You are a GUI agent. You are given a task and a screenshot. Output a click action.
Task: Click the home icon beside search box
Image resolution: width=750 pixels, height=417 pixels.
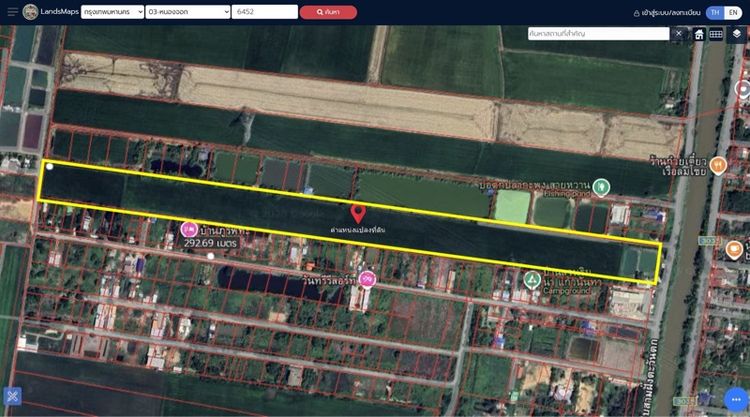[699, 34]
